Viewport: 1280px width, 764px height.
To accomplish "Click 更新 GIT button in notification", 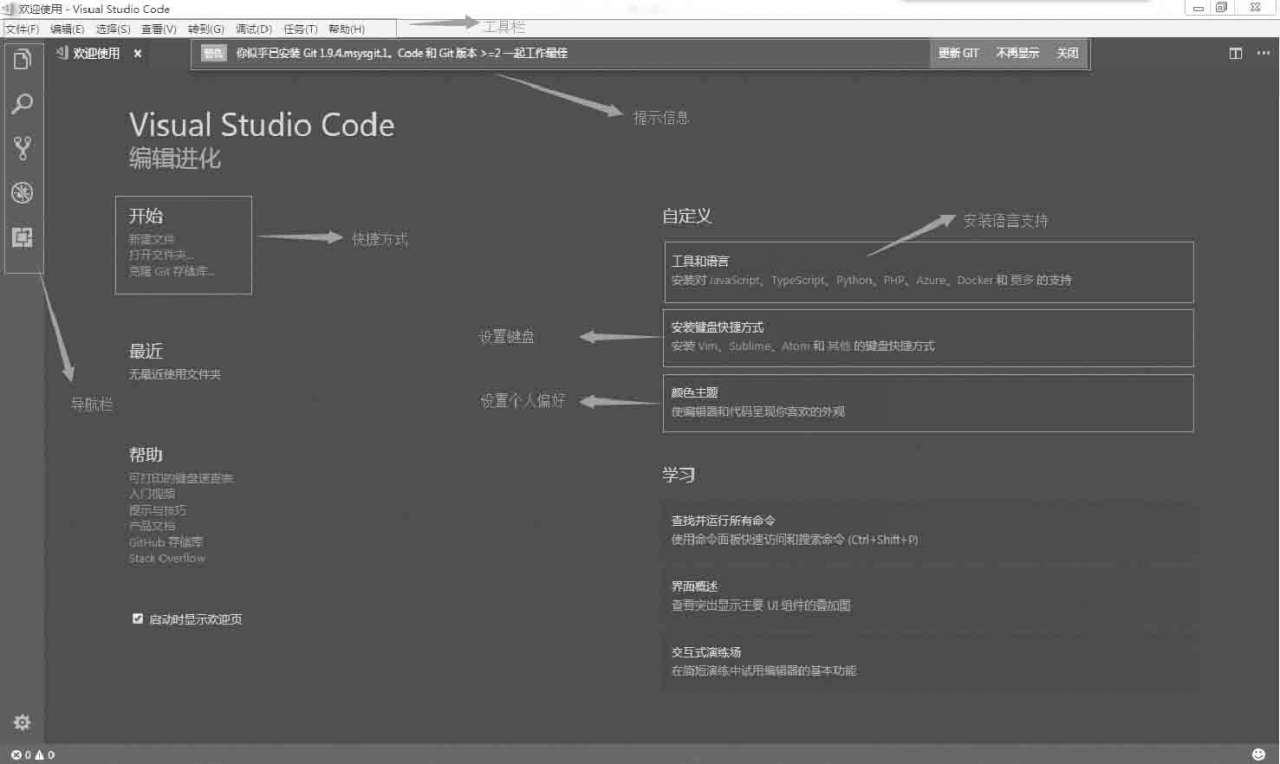I will coord(958,53).
